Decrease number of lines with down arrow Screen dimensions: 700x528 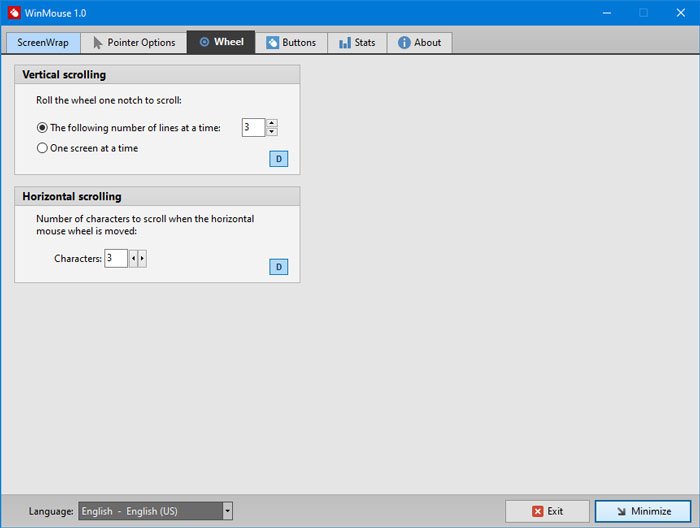[272, 132]
